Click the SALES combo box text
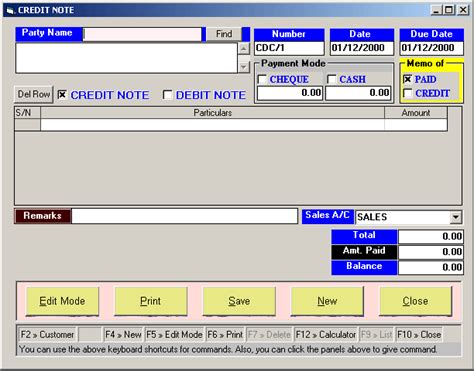Image resolution: width=474 pixels, height=371 pixels. point(403,217)
